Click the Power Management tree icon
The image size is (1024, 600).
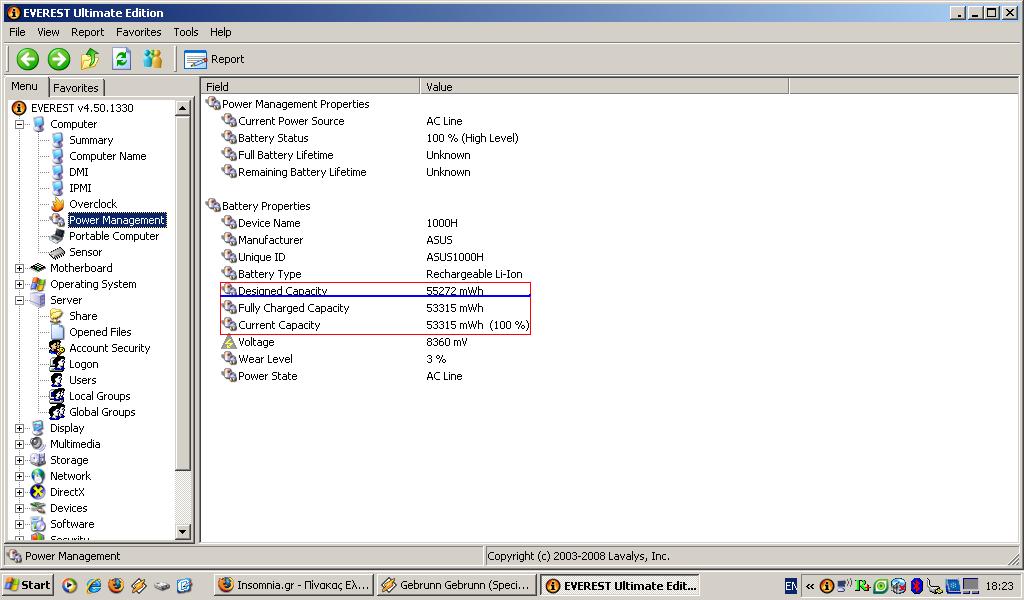coord(57,220)
